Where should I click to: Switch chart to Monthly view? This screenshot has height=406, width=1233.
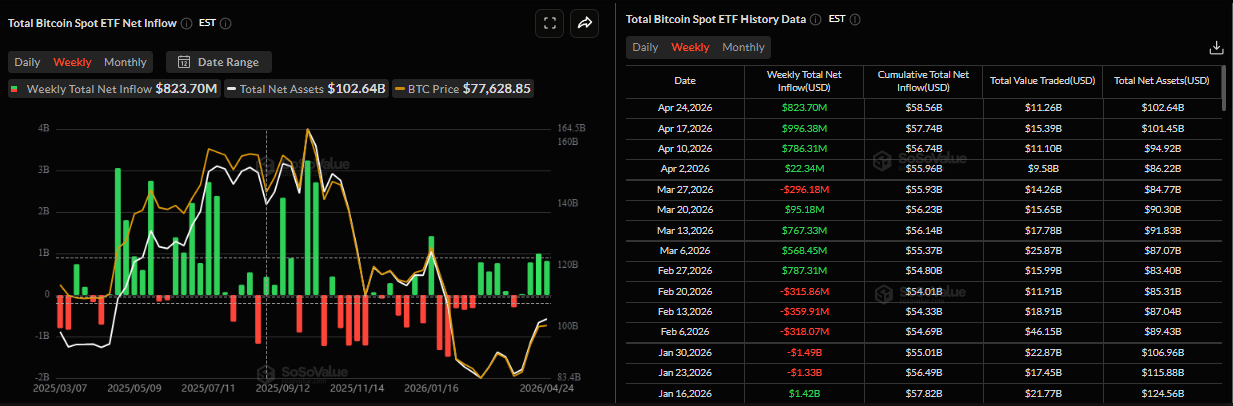(x=125, y=62)
